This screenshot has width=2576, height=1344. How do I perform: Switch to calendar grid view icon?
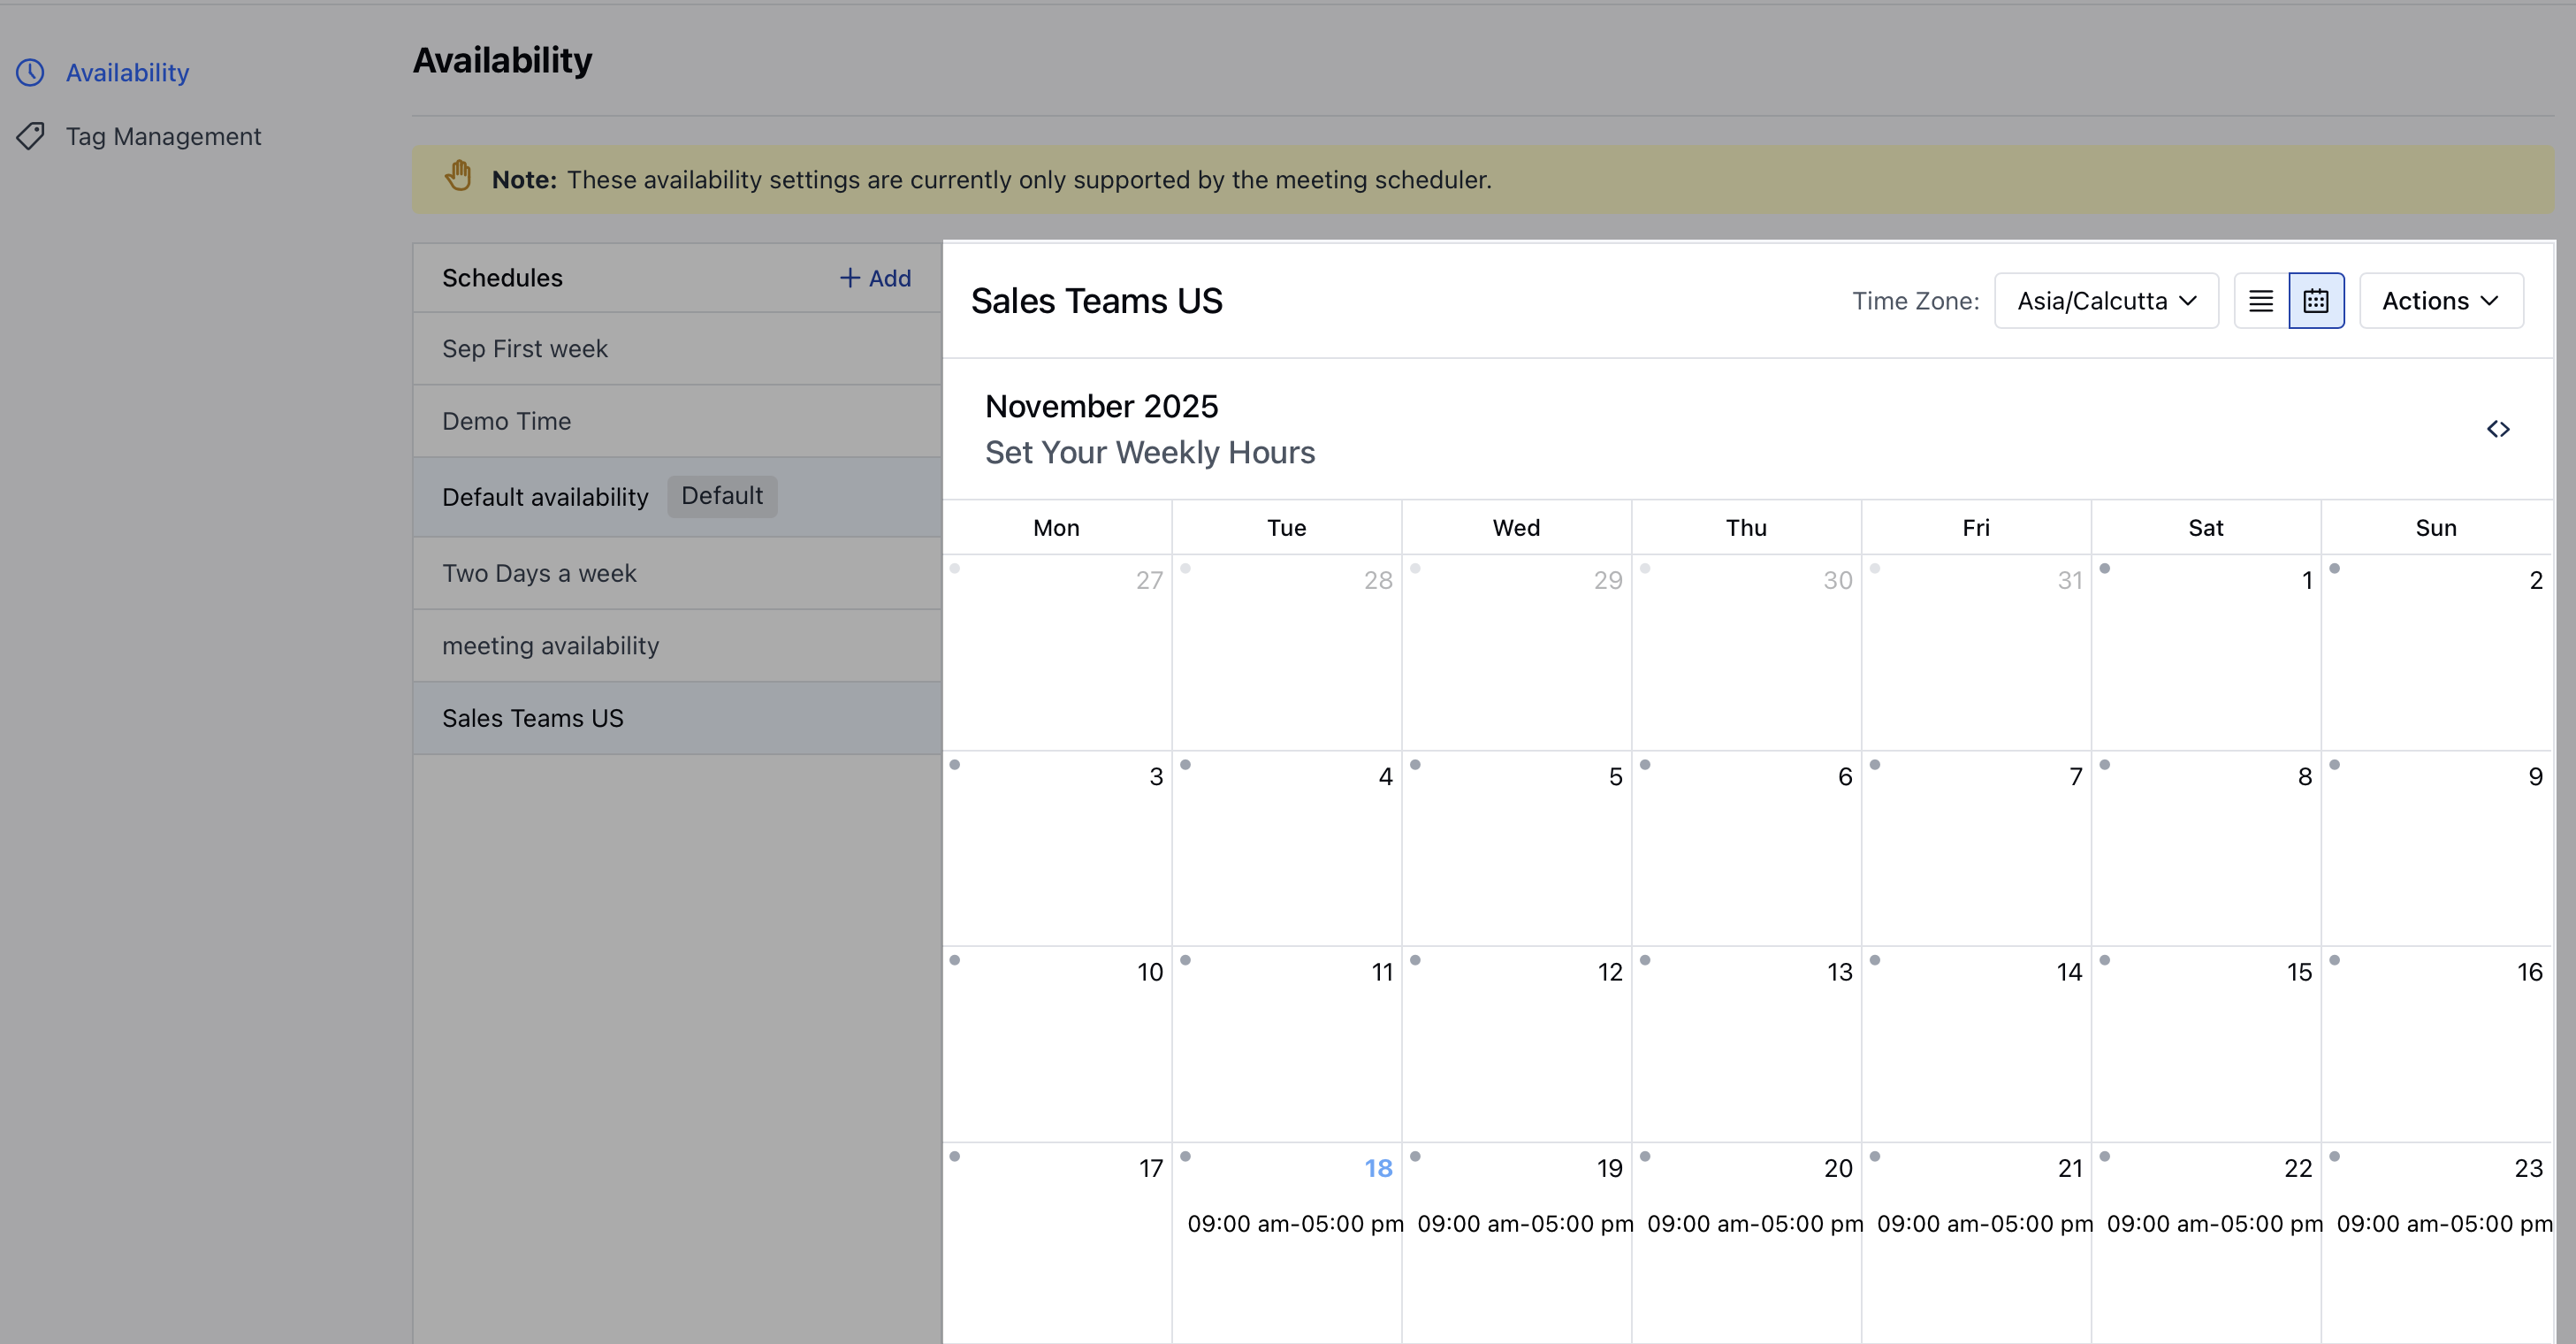[2316, 301]
